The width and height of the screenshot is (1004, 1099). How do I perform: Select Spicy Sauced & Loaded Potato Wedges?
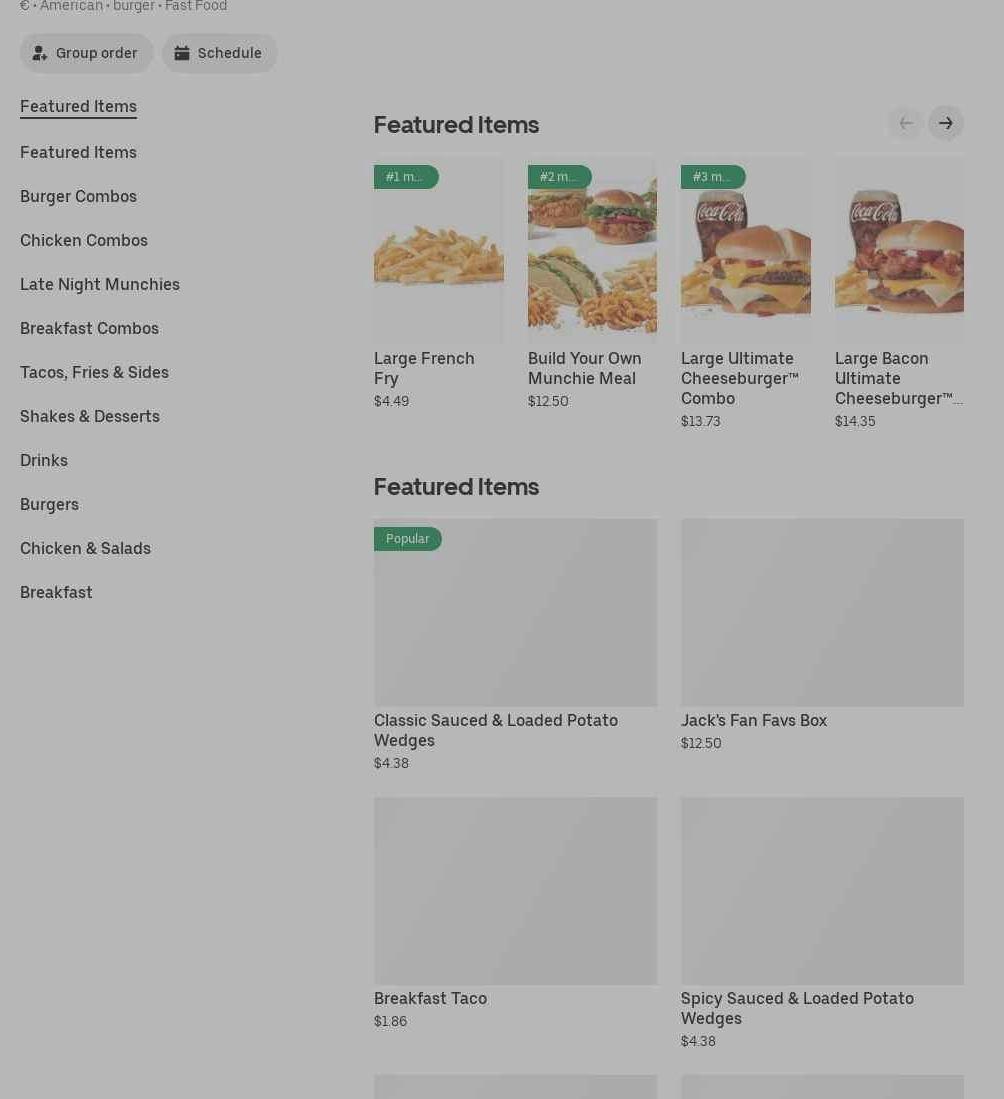tap(822, 890)
